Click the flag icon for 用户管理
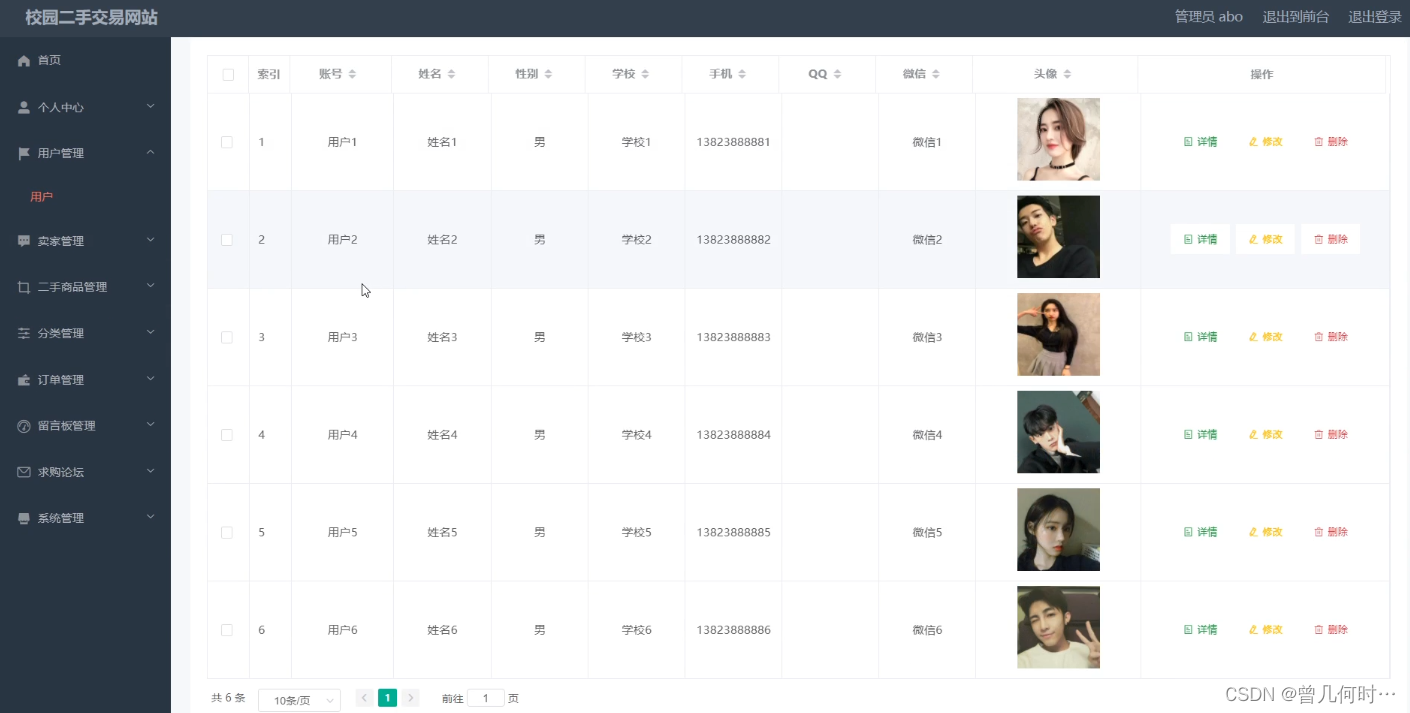 (x=24, y=153)
